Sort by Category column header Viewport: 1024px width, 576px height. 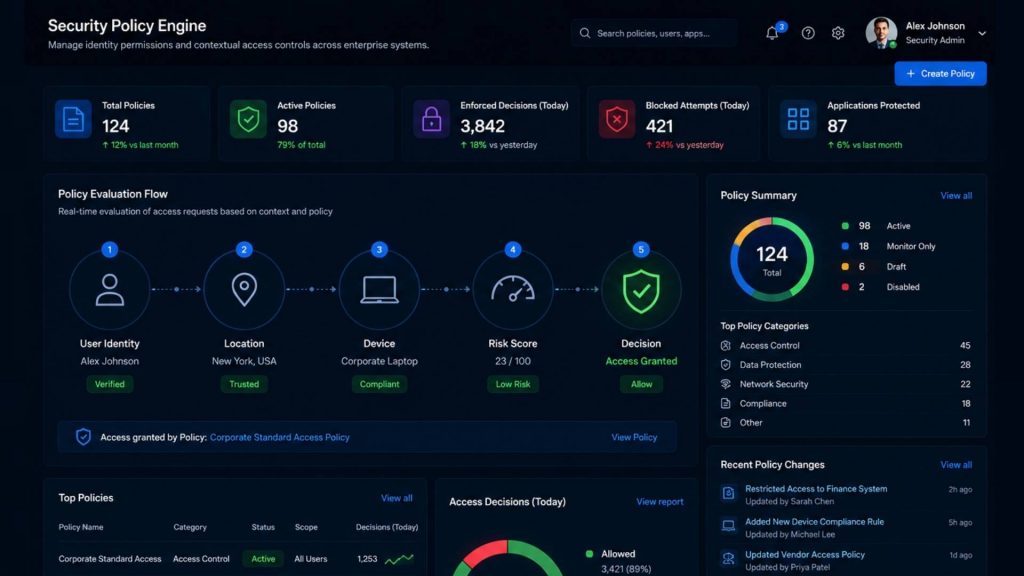pos(190,527)
